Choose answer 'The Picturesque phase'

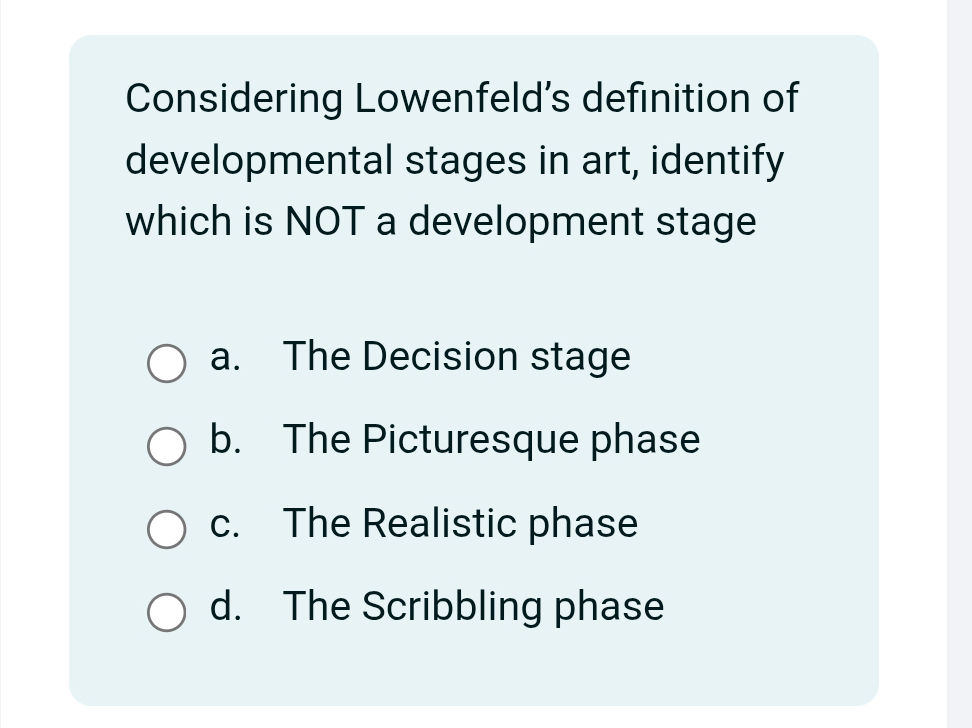490,440
